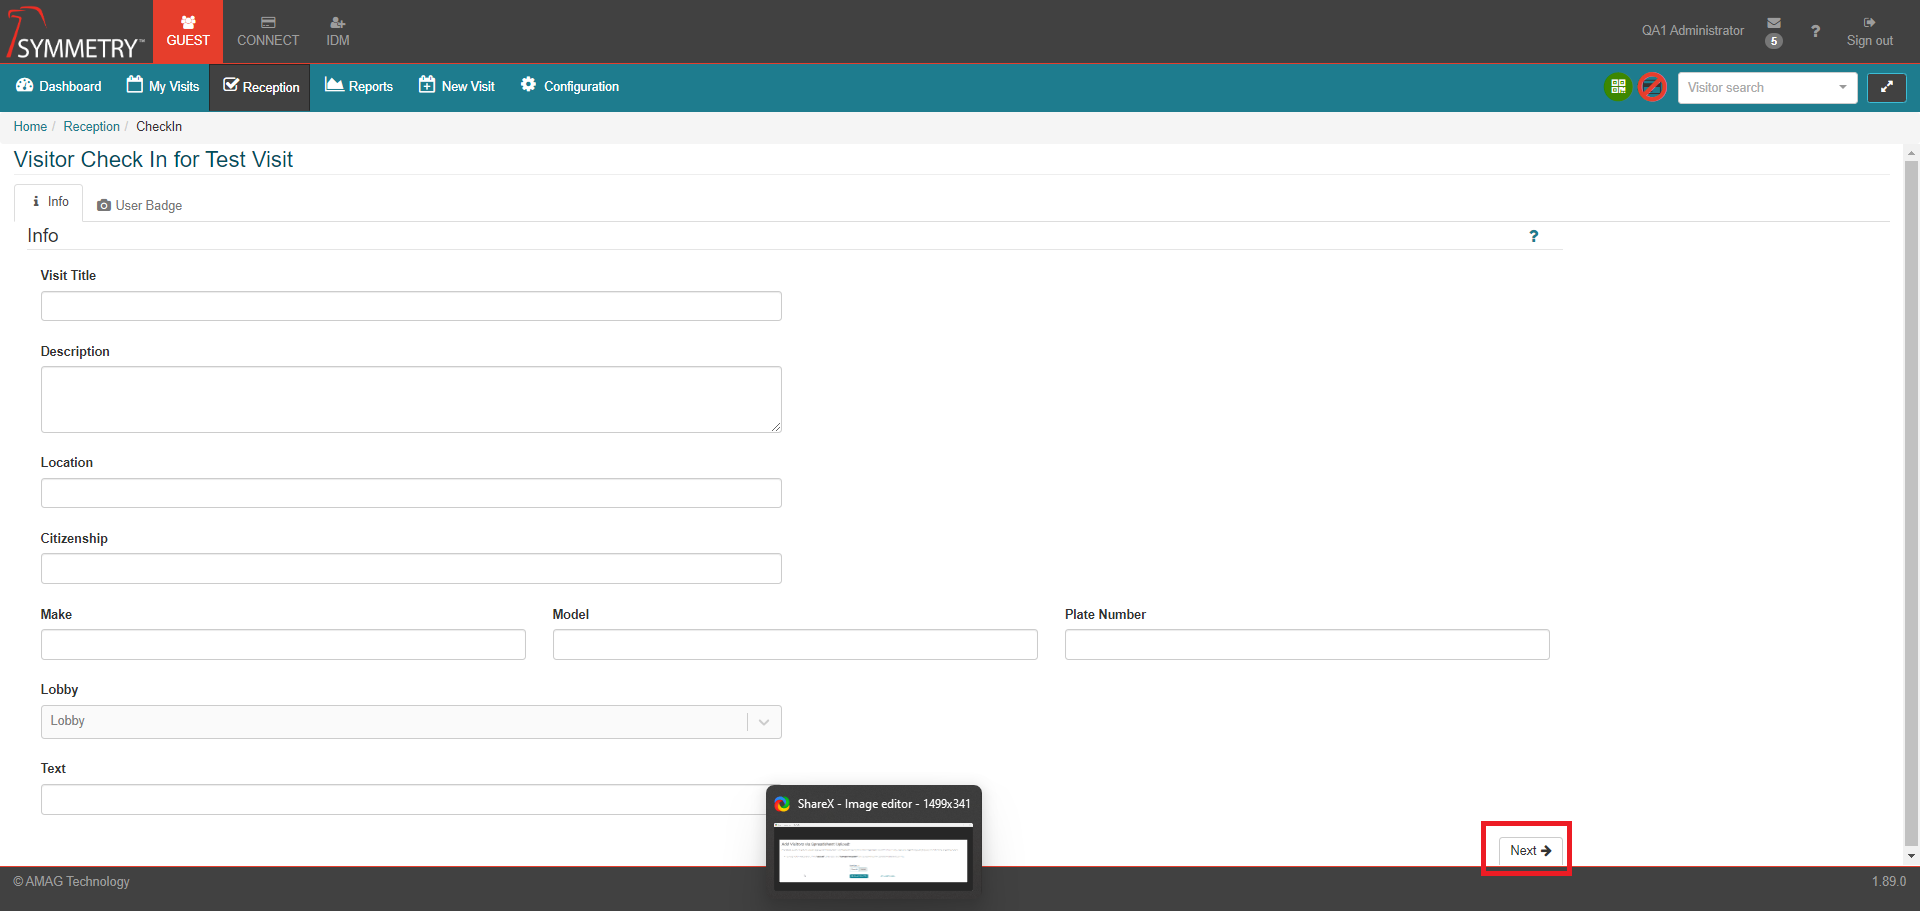Viewport: 1920px width, 911px height.
Task: Click the Plate Number field
Action: tap(1307, 645)
